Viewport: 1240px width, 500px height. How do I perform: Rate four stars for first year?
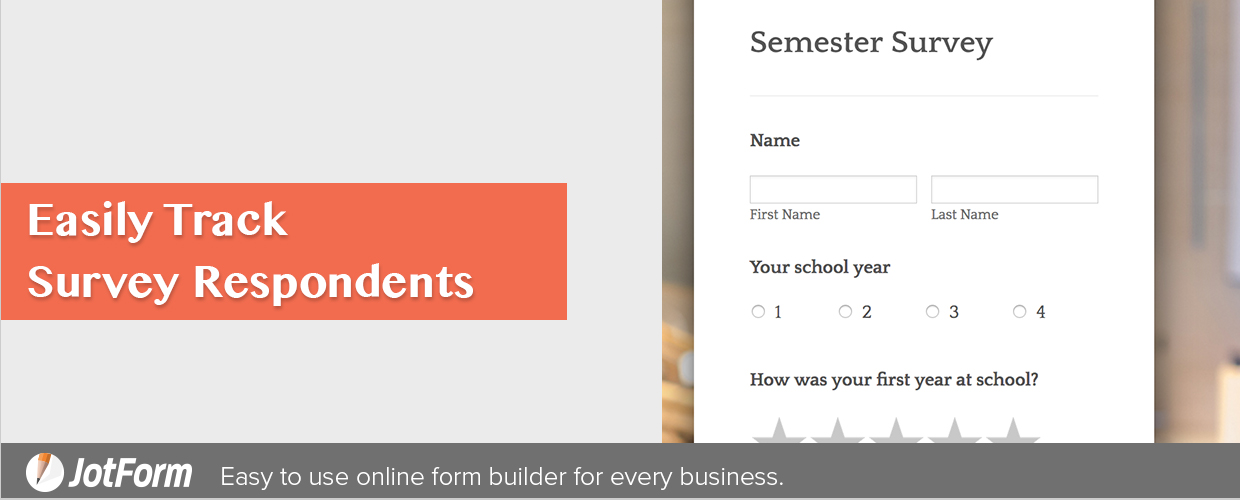[x=955, y=432]
